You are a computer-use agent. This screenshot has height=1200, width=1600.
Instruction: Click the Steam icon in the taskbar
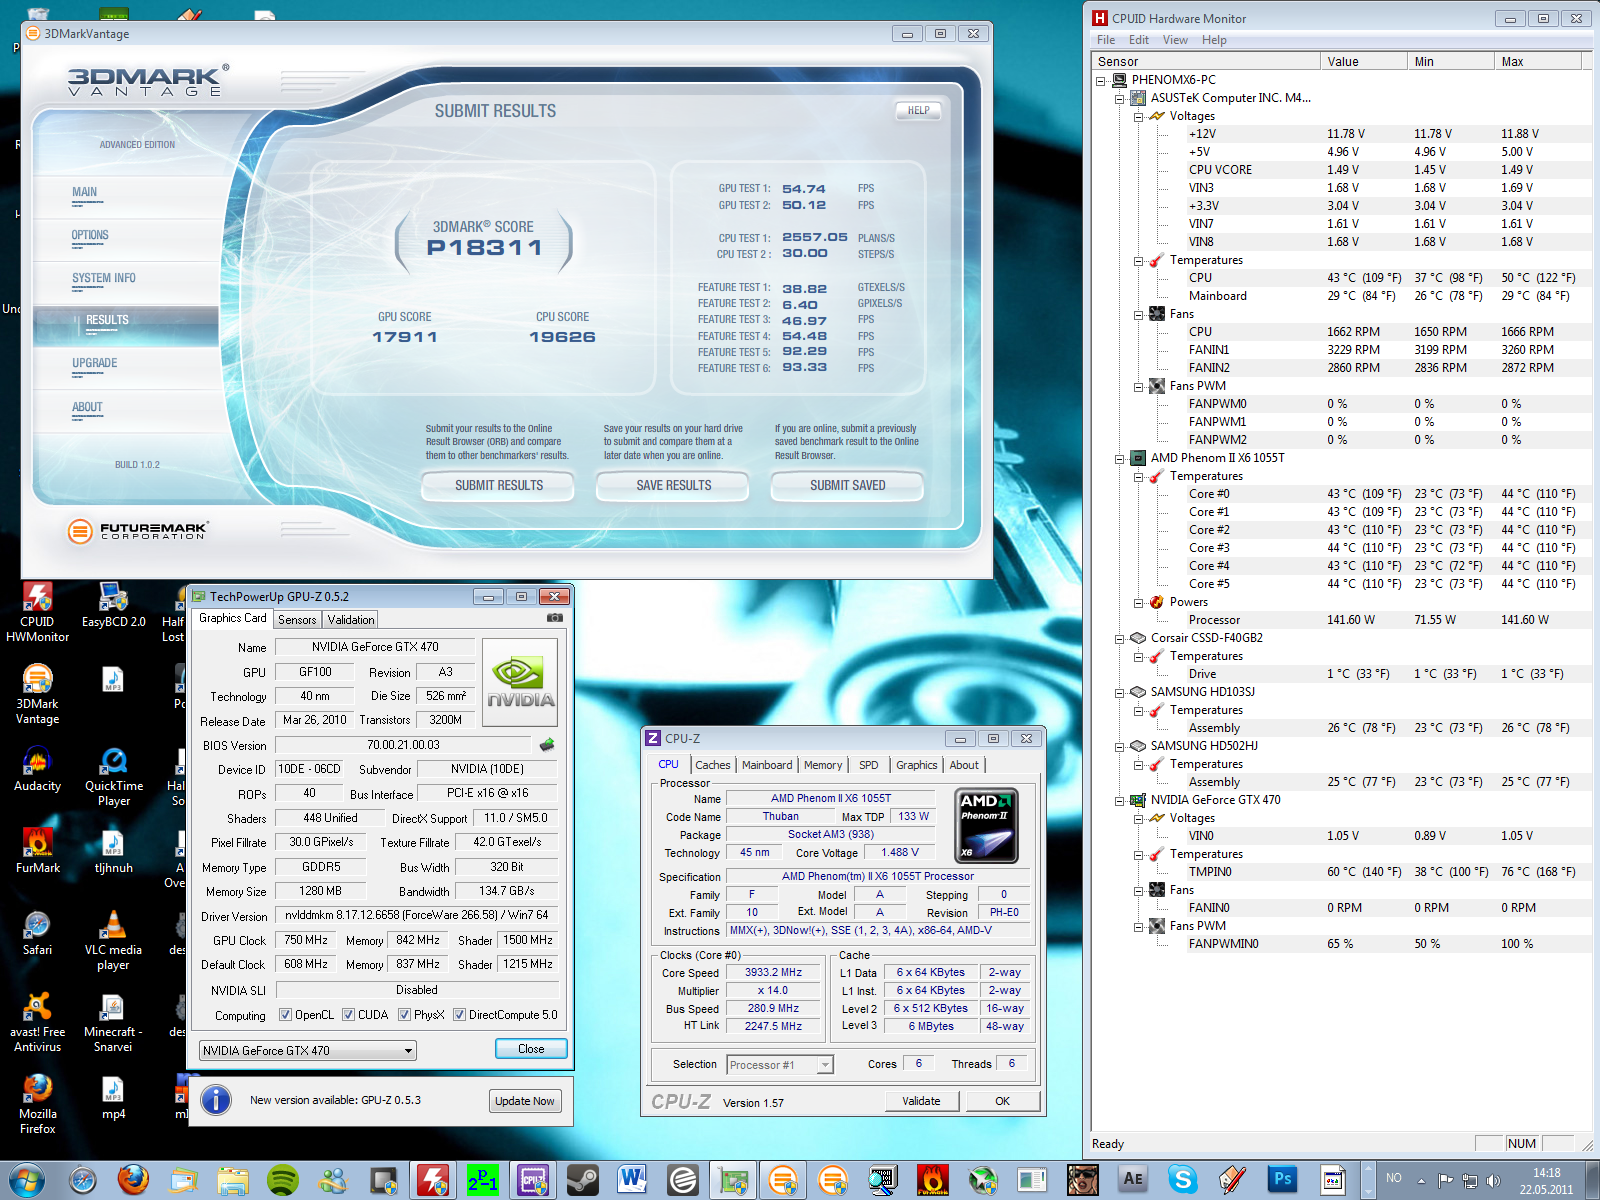click(582, 1180)
